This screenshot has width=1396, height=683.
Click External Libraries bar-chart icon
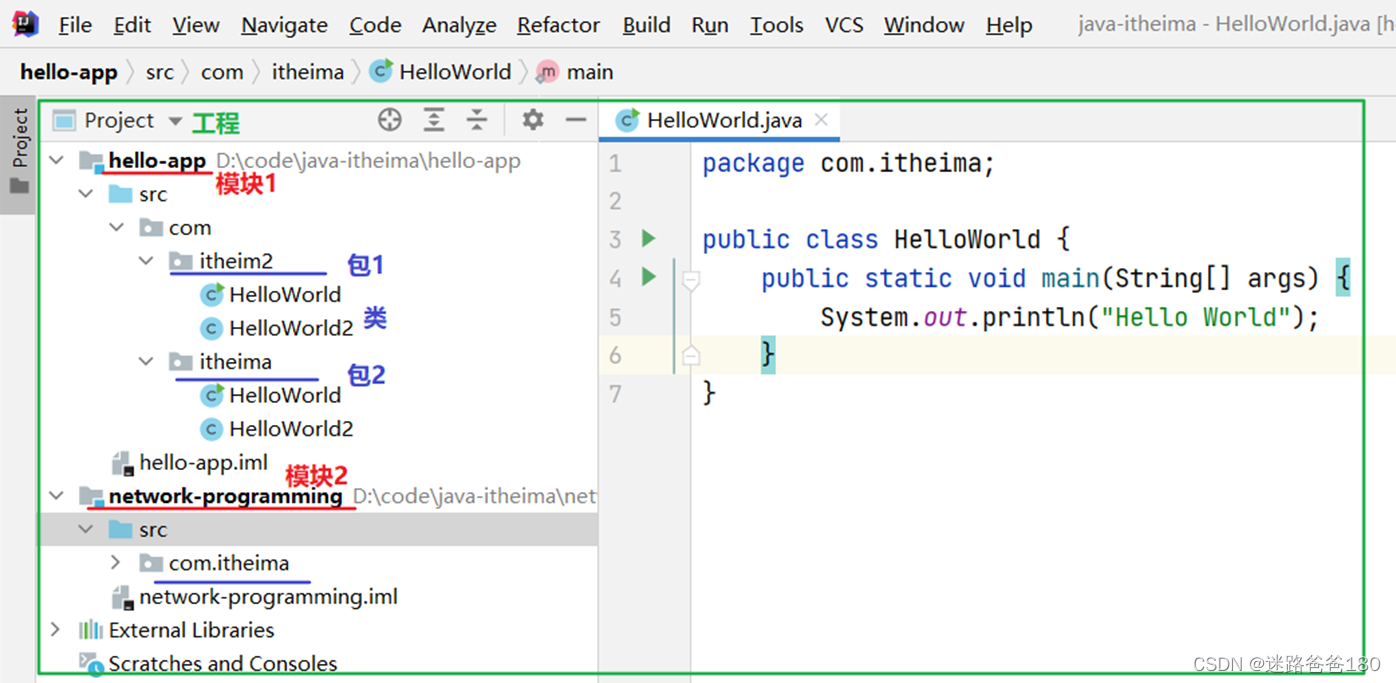pos(91,630)
